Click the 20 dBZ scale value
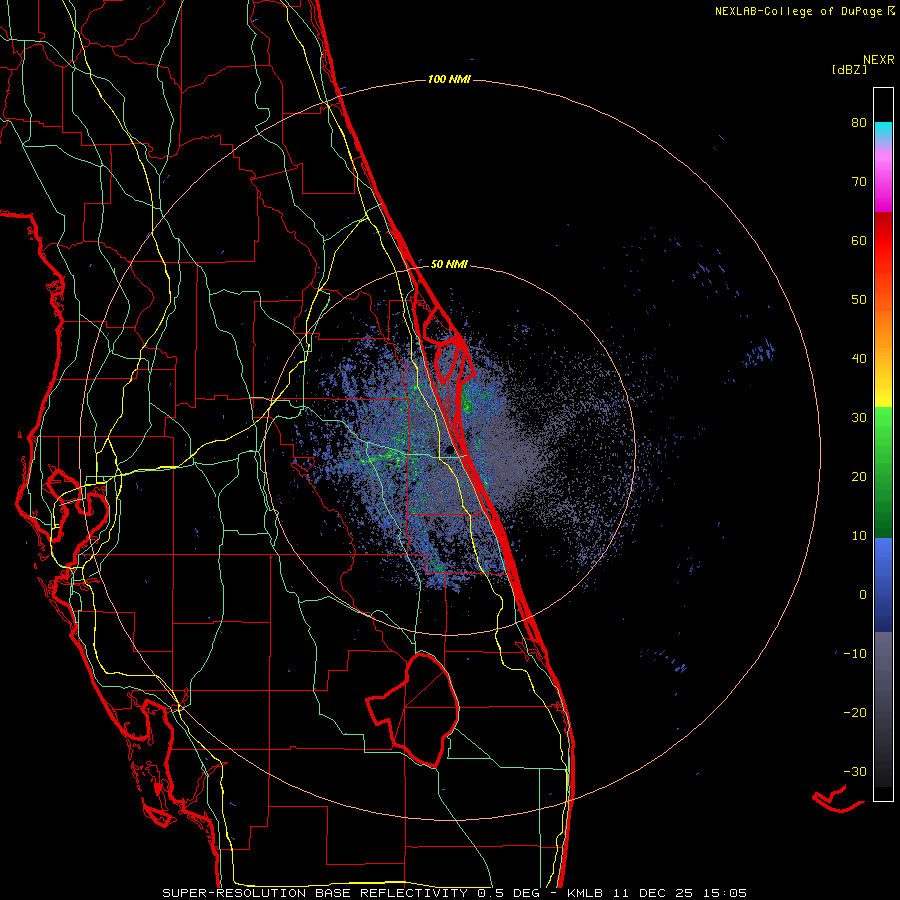Image resolution: width=900 pixels, height=900 pixels. coord(859,477)
